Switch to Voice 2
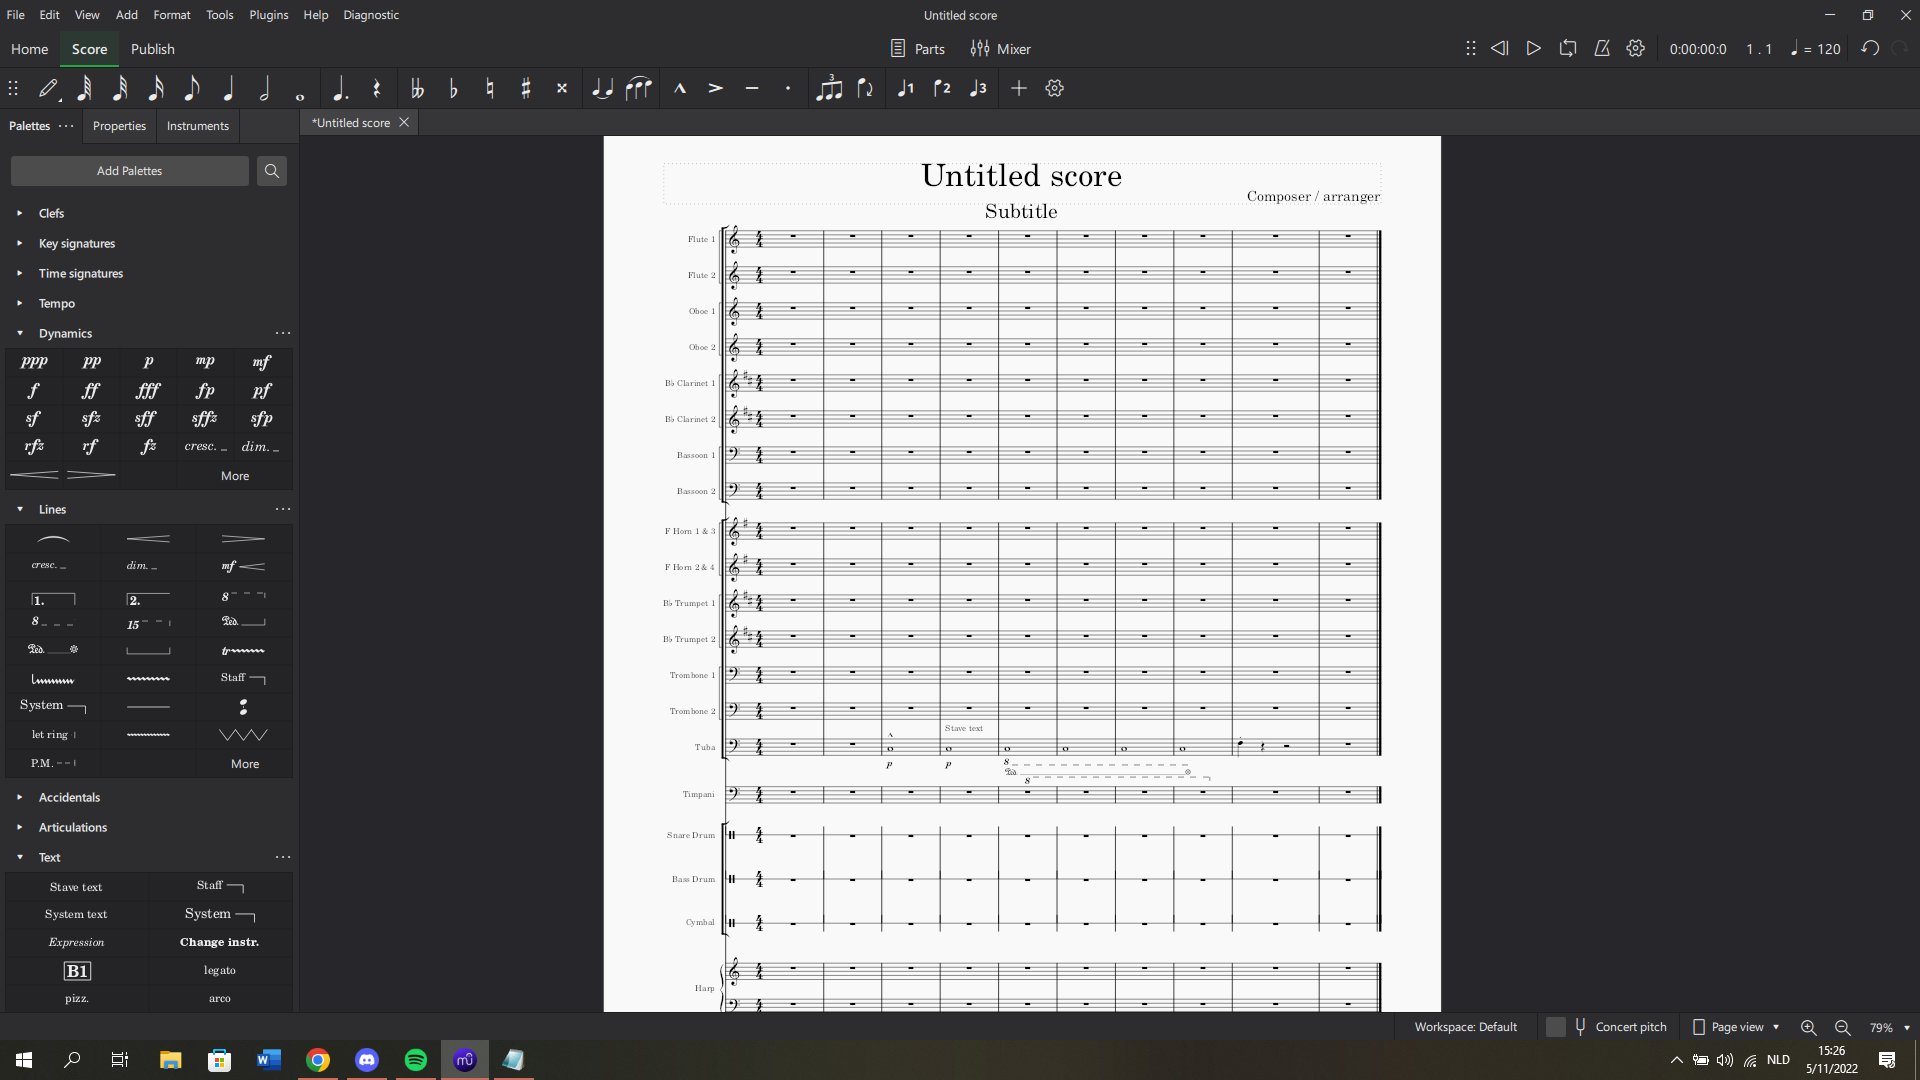This screenshot has height=1080, width=1920. pyautogui.click(x=941, y=88)
